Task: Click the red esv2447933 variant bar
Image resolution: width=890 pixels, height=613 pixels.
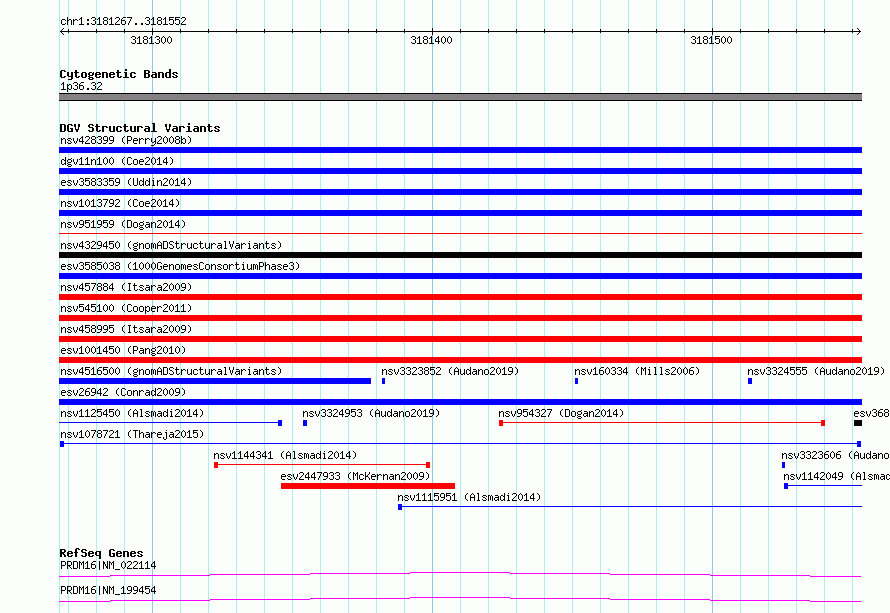Action: click(x=368, y=486)
